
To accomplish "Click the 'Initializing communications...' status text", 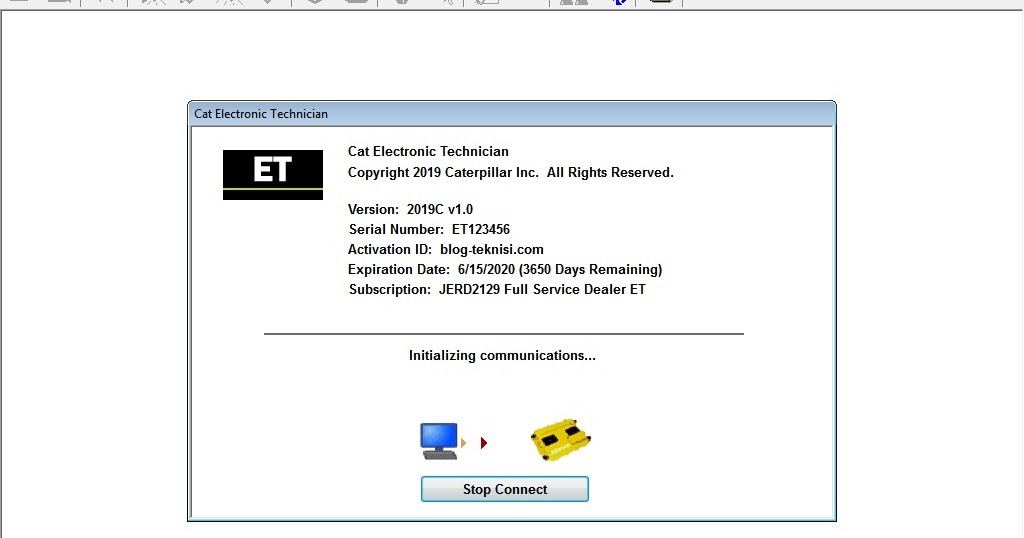I will point(502,356).
